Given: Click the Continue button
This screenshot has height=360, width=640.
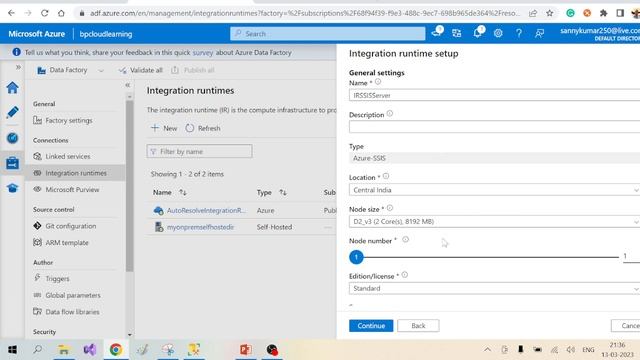Looking at the screenshot, I should point(371,326).
